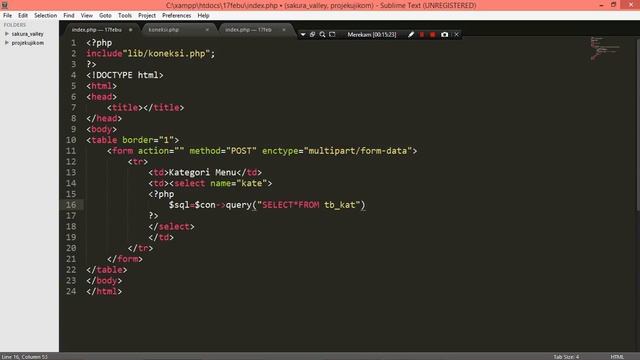The width and height of the screenshot is (640, 360).
Task: Click the include "lib/koneksi.php" line
Action: (x=151, y=53)
